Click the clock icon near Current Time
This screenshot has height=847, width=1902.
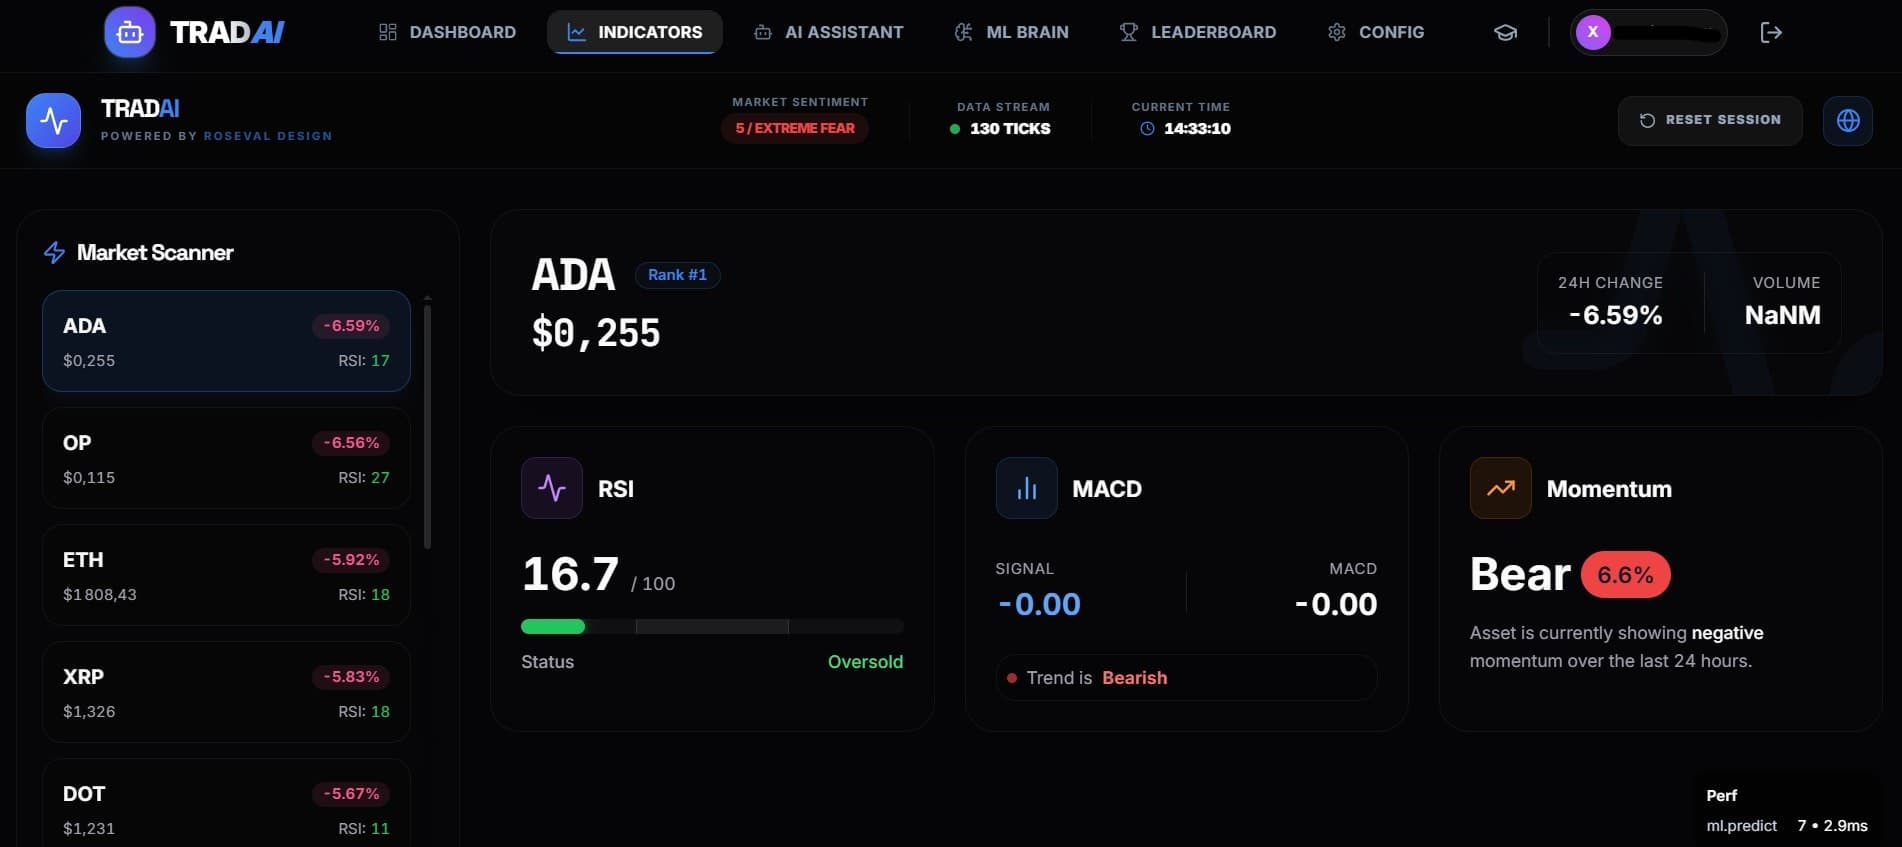click(1145, 128)
